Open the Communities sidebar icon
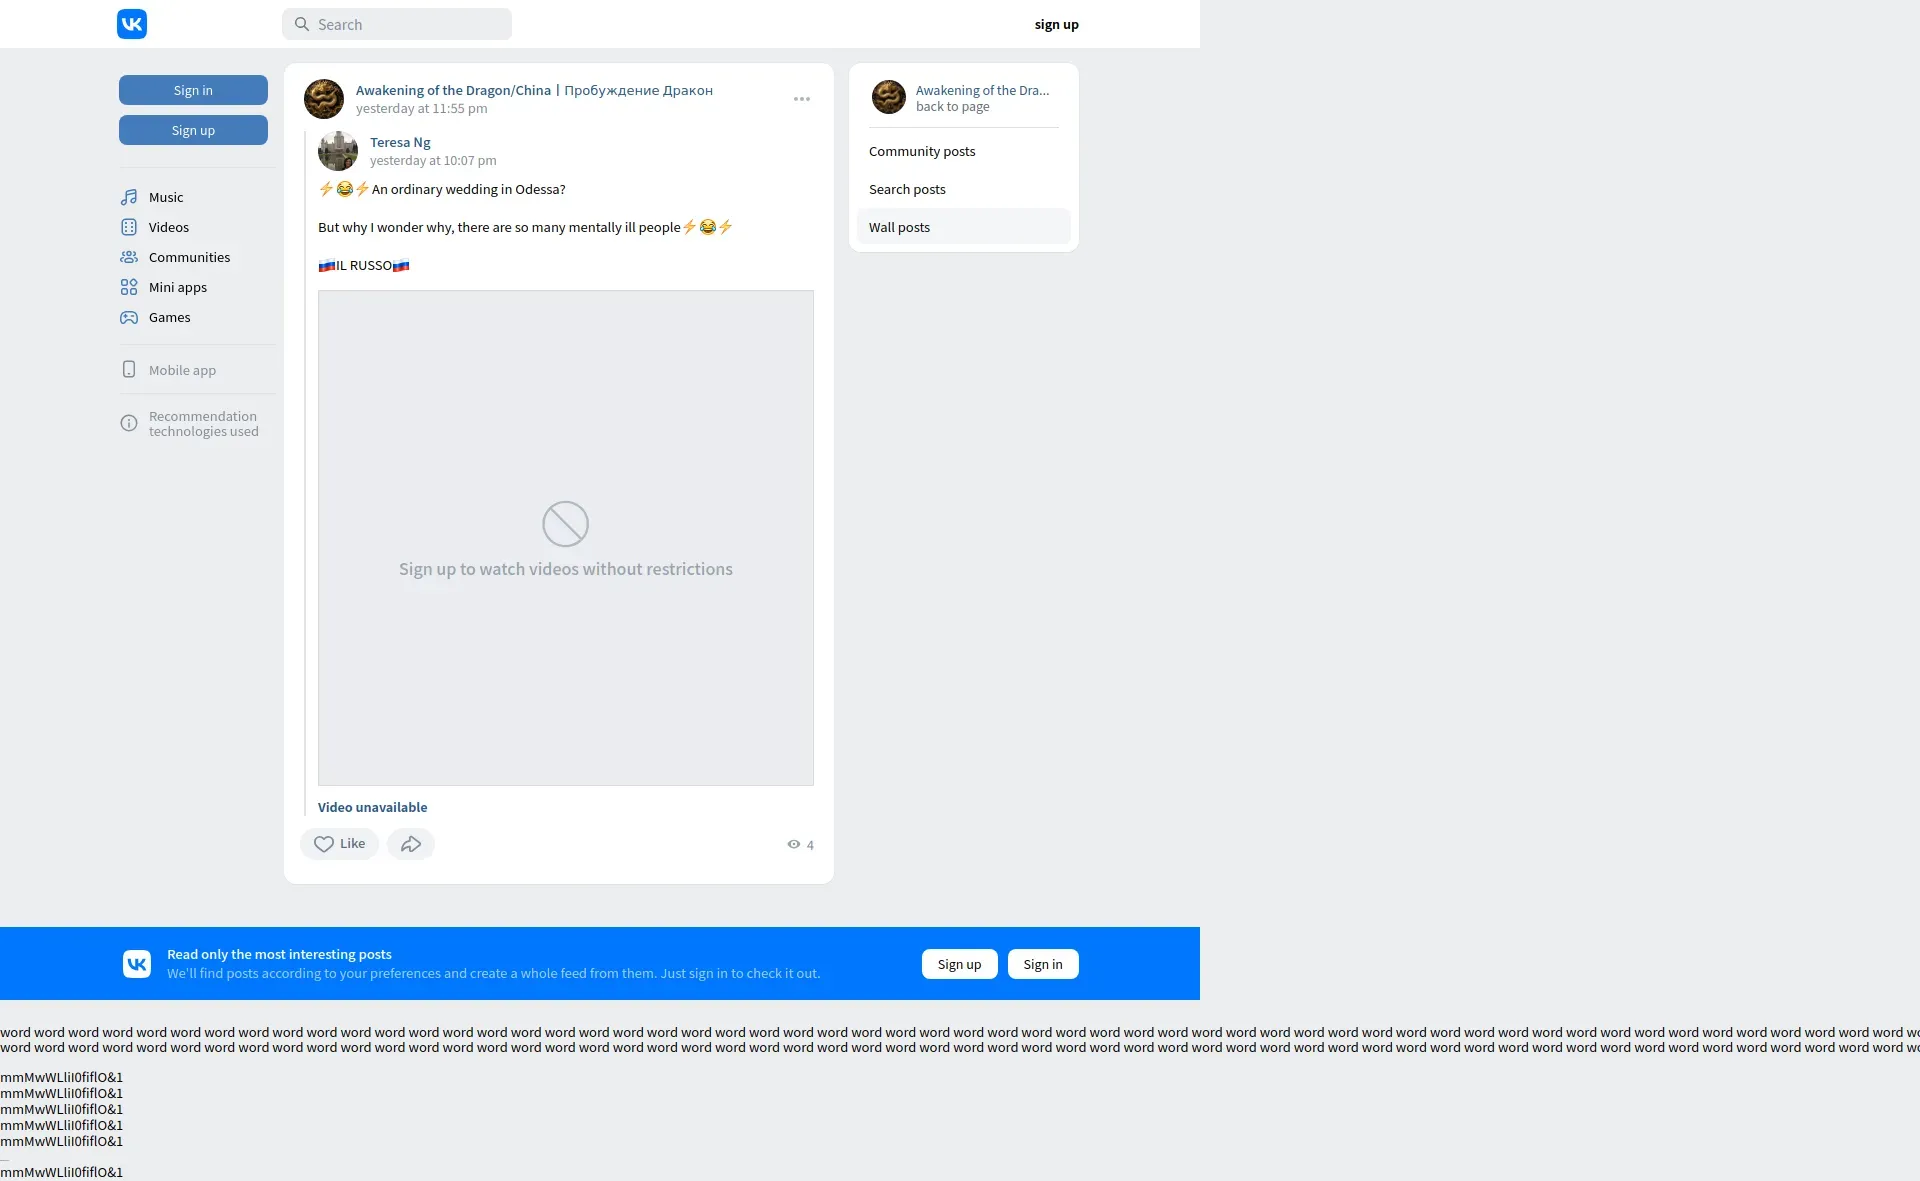The width and height of the screenshot is (1920, 1181). pyautogui.click(x=129, y=257)
